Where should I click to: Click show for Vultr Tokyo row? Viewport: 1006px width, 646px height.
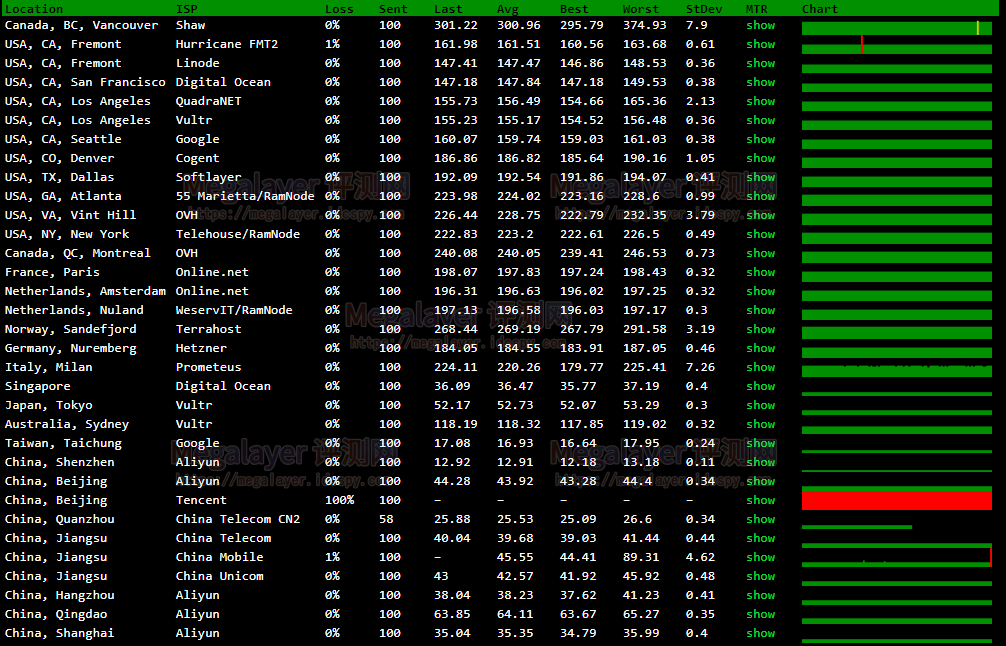pos(760,405)
